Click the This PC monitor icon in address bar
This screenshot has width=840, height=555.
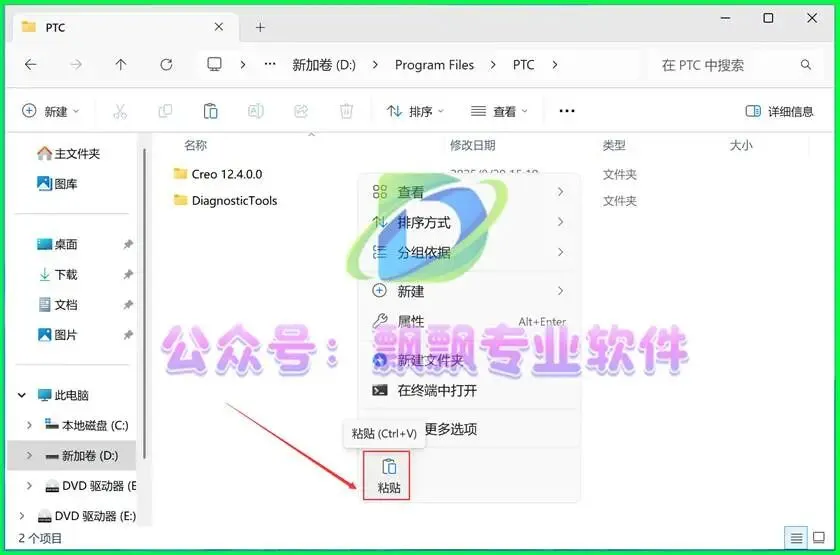(x=214, y=65)
